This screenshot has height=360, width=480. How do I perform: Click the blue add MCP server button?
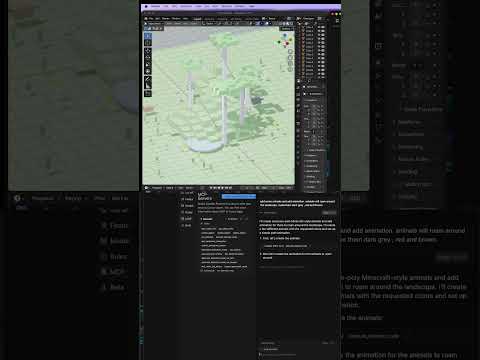coord(239,196)
